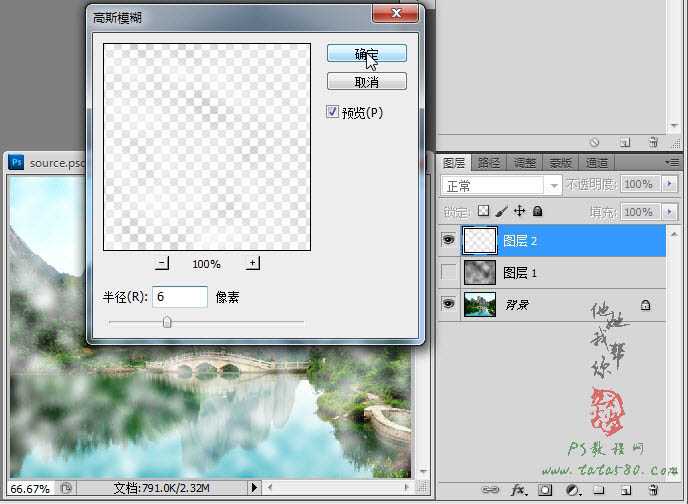Open the fx layer style menu

(x=519, y=490)
